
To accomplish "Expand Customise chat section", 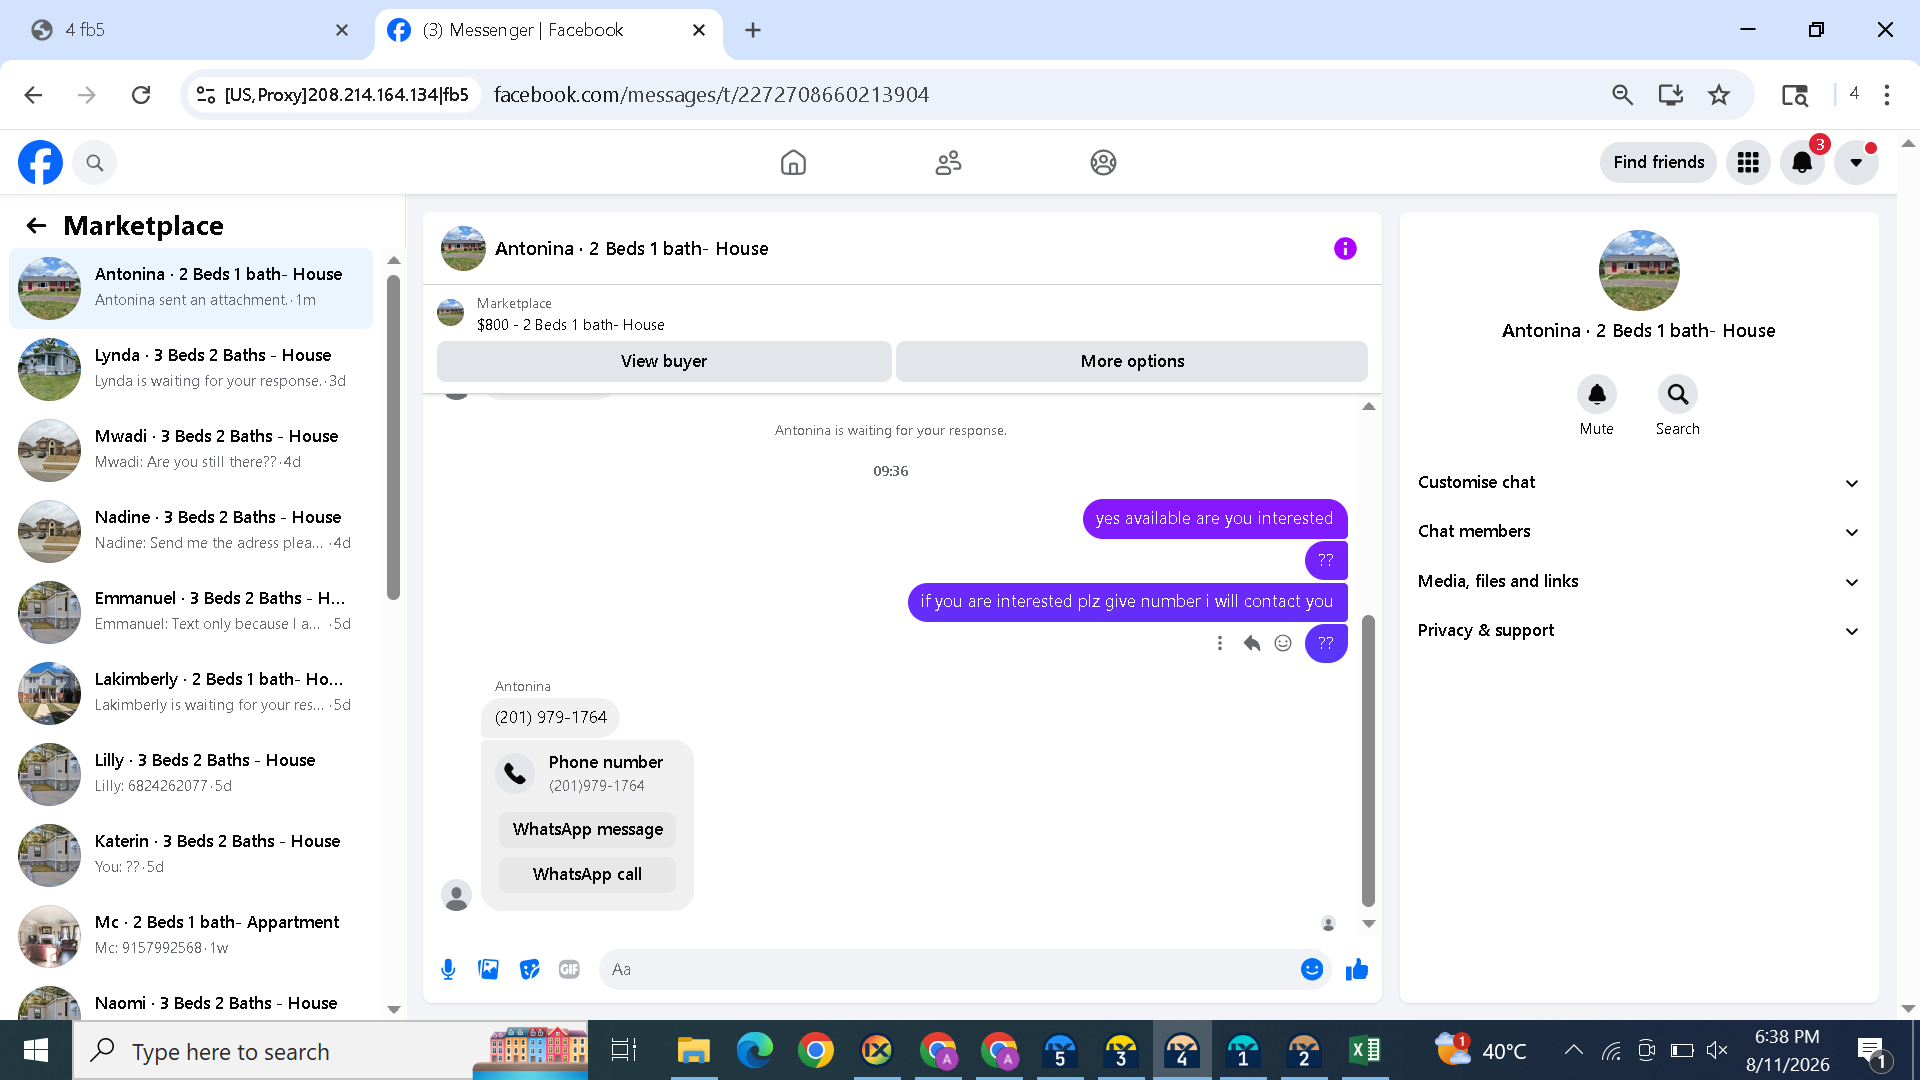I will (1638, 482).
